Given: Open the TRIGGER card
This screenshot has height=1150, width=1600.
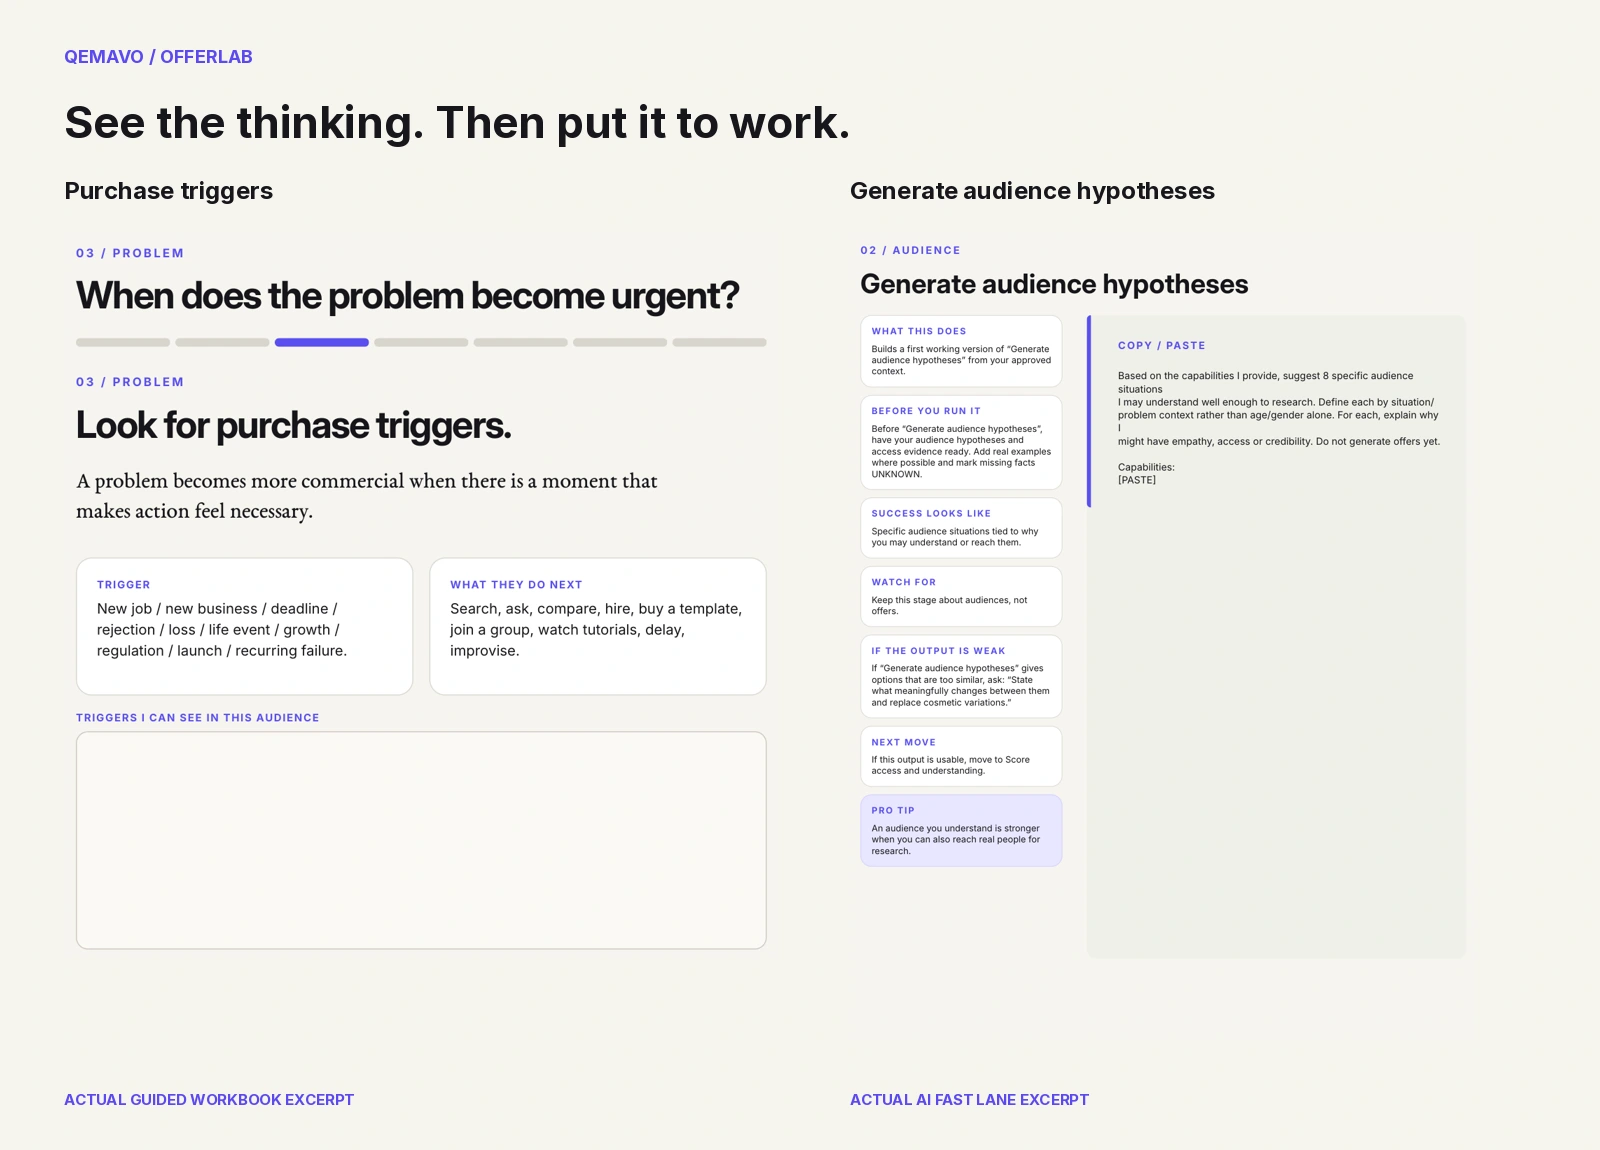Looking at the screenshot, I should point(244,626).
